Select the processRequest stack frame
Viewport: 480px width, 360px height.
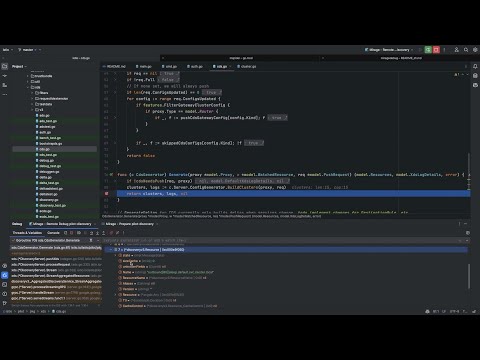coord(56,264)
